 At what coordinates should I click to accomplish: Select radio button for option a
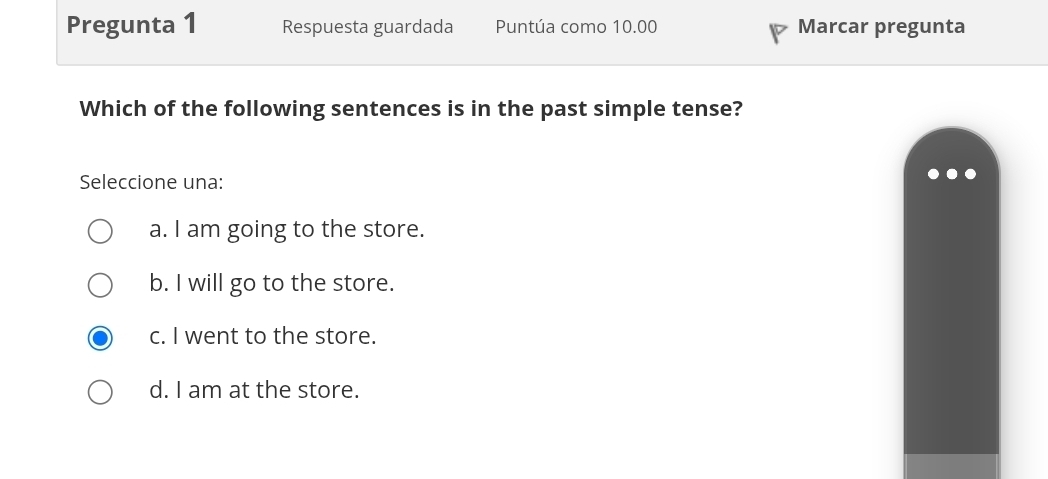100,232
